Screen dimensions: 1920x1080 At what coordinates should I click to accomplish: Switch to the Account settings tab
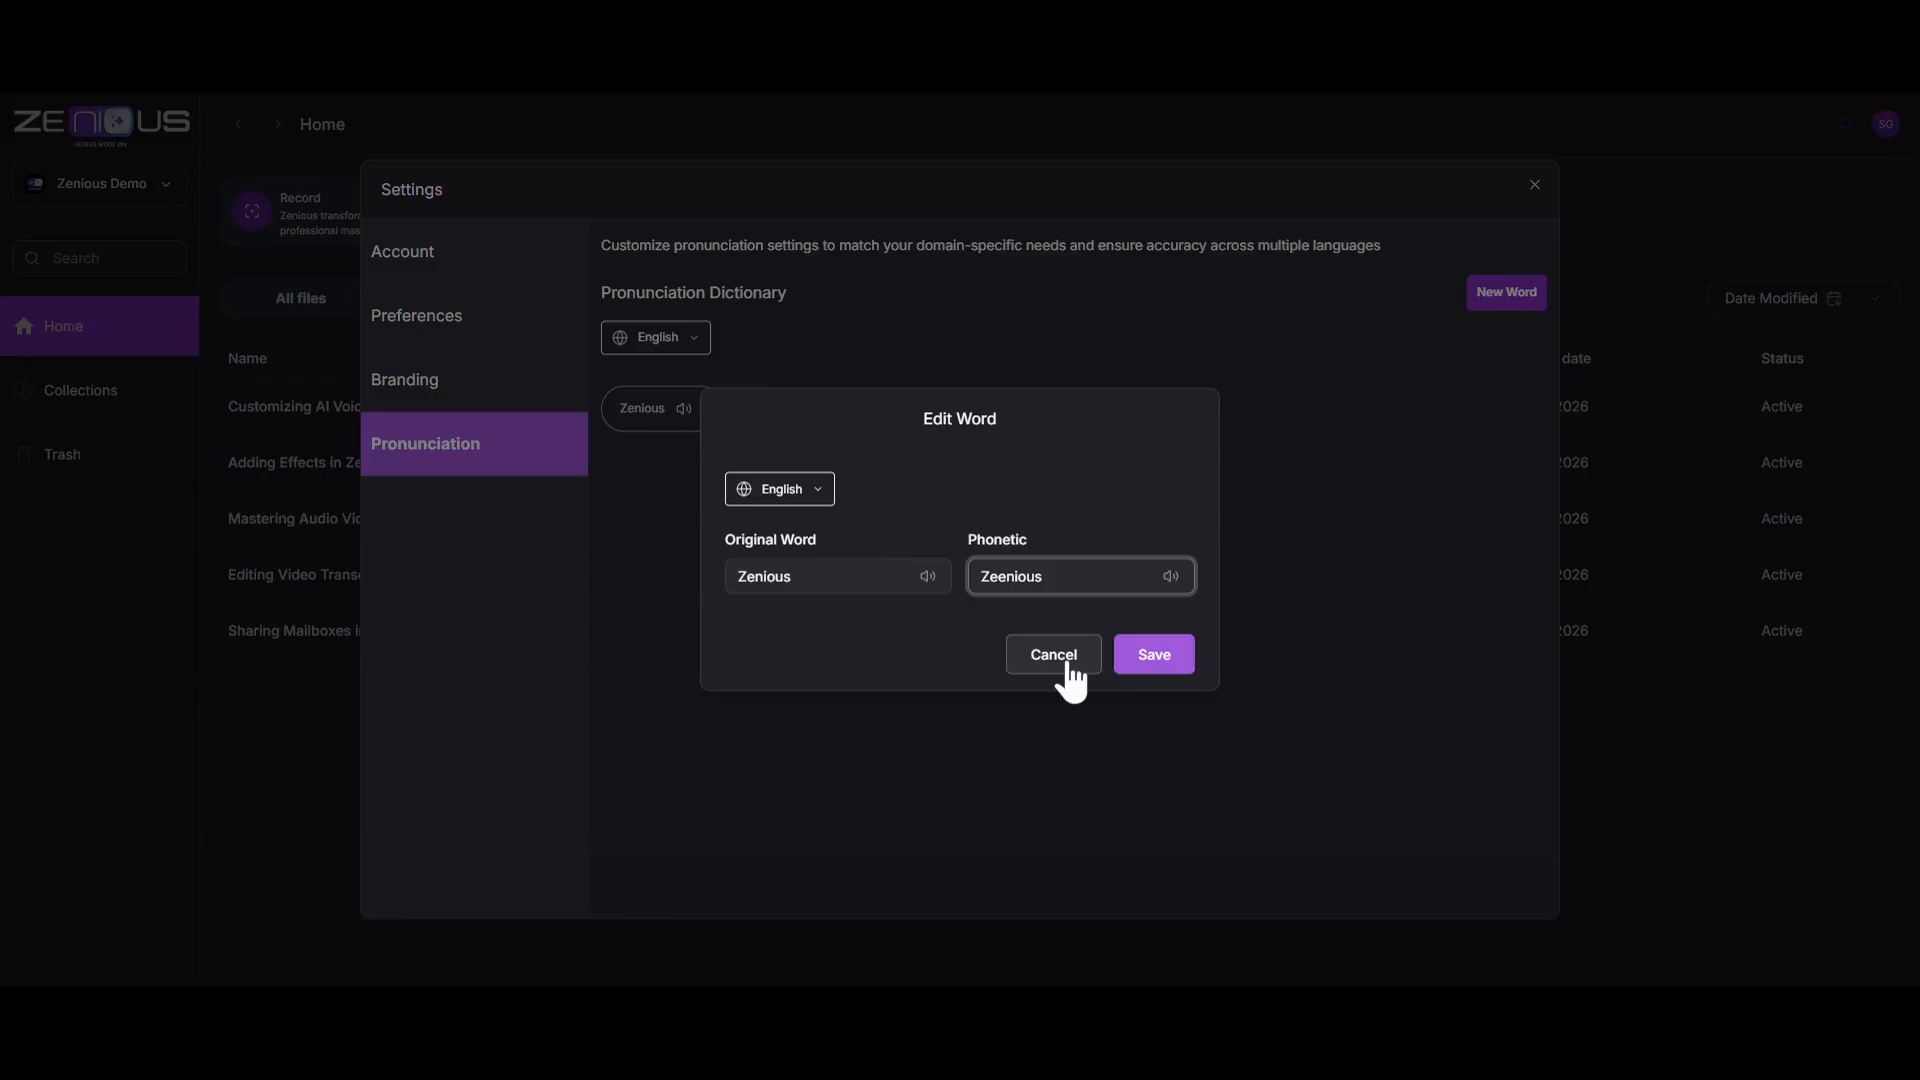point(402,252)
